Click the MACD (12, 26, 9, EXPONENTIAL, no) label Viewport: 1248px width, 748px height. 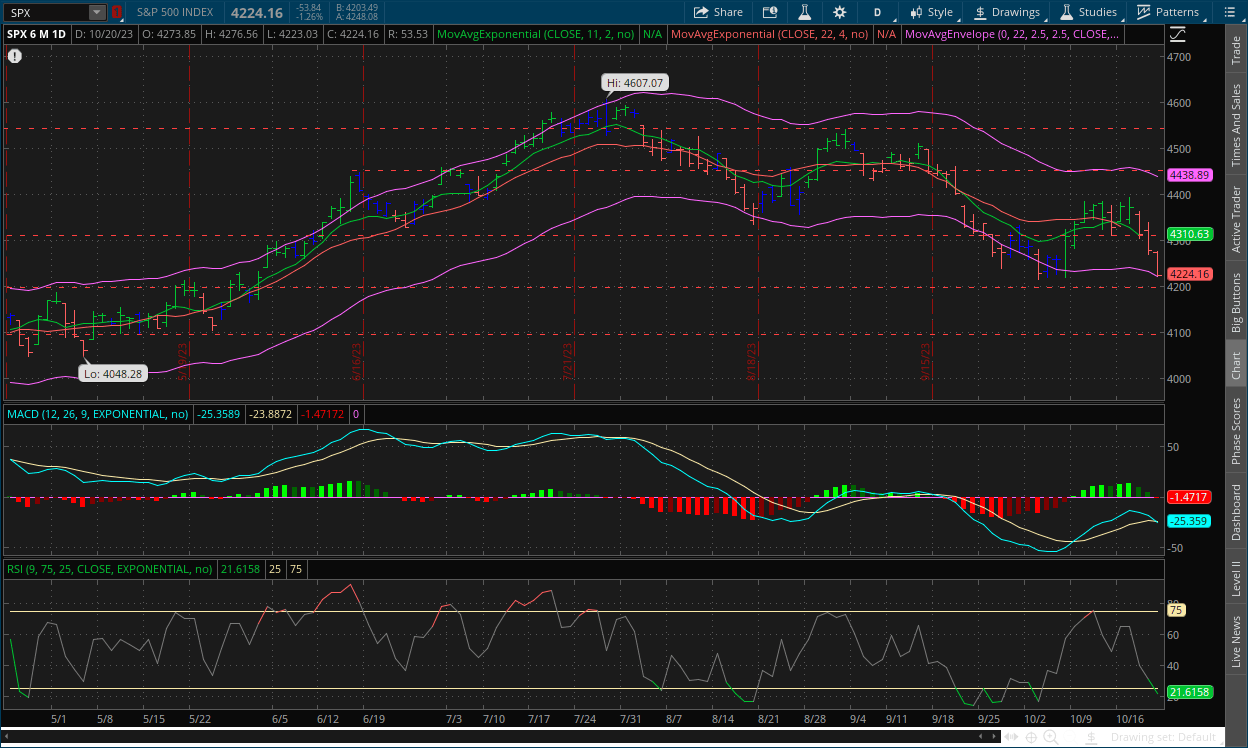(98, 413)
